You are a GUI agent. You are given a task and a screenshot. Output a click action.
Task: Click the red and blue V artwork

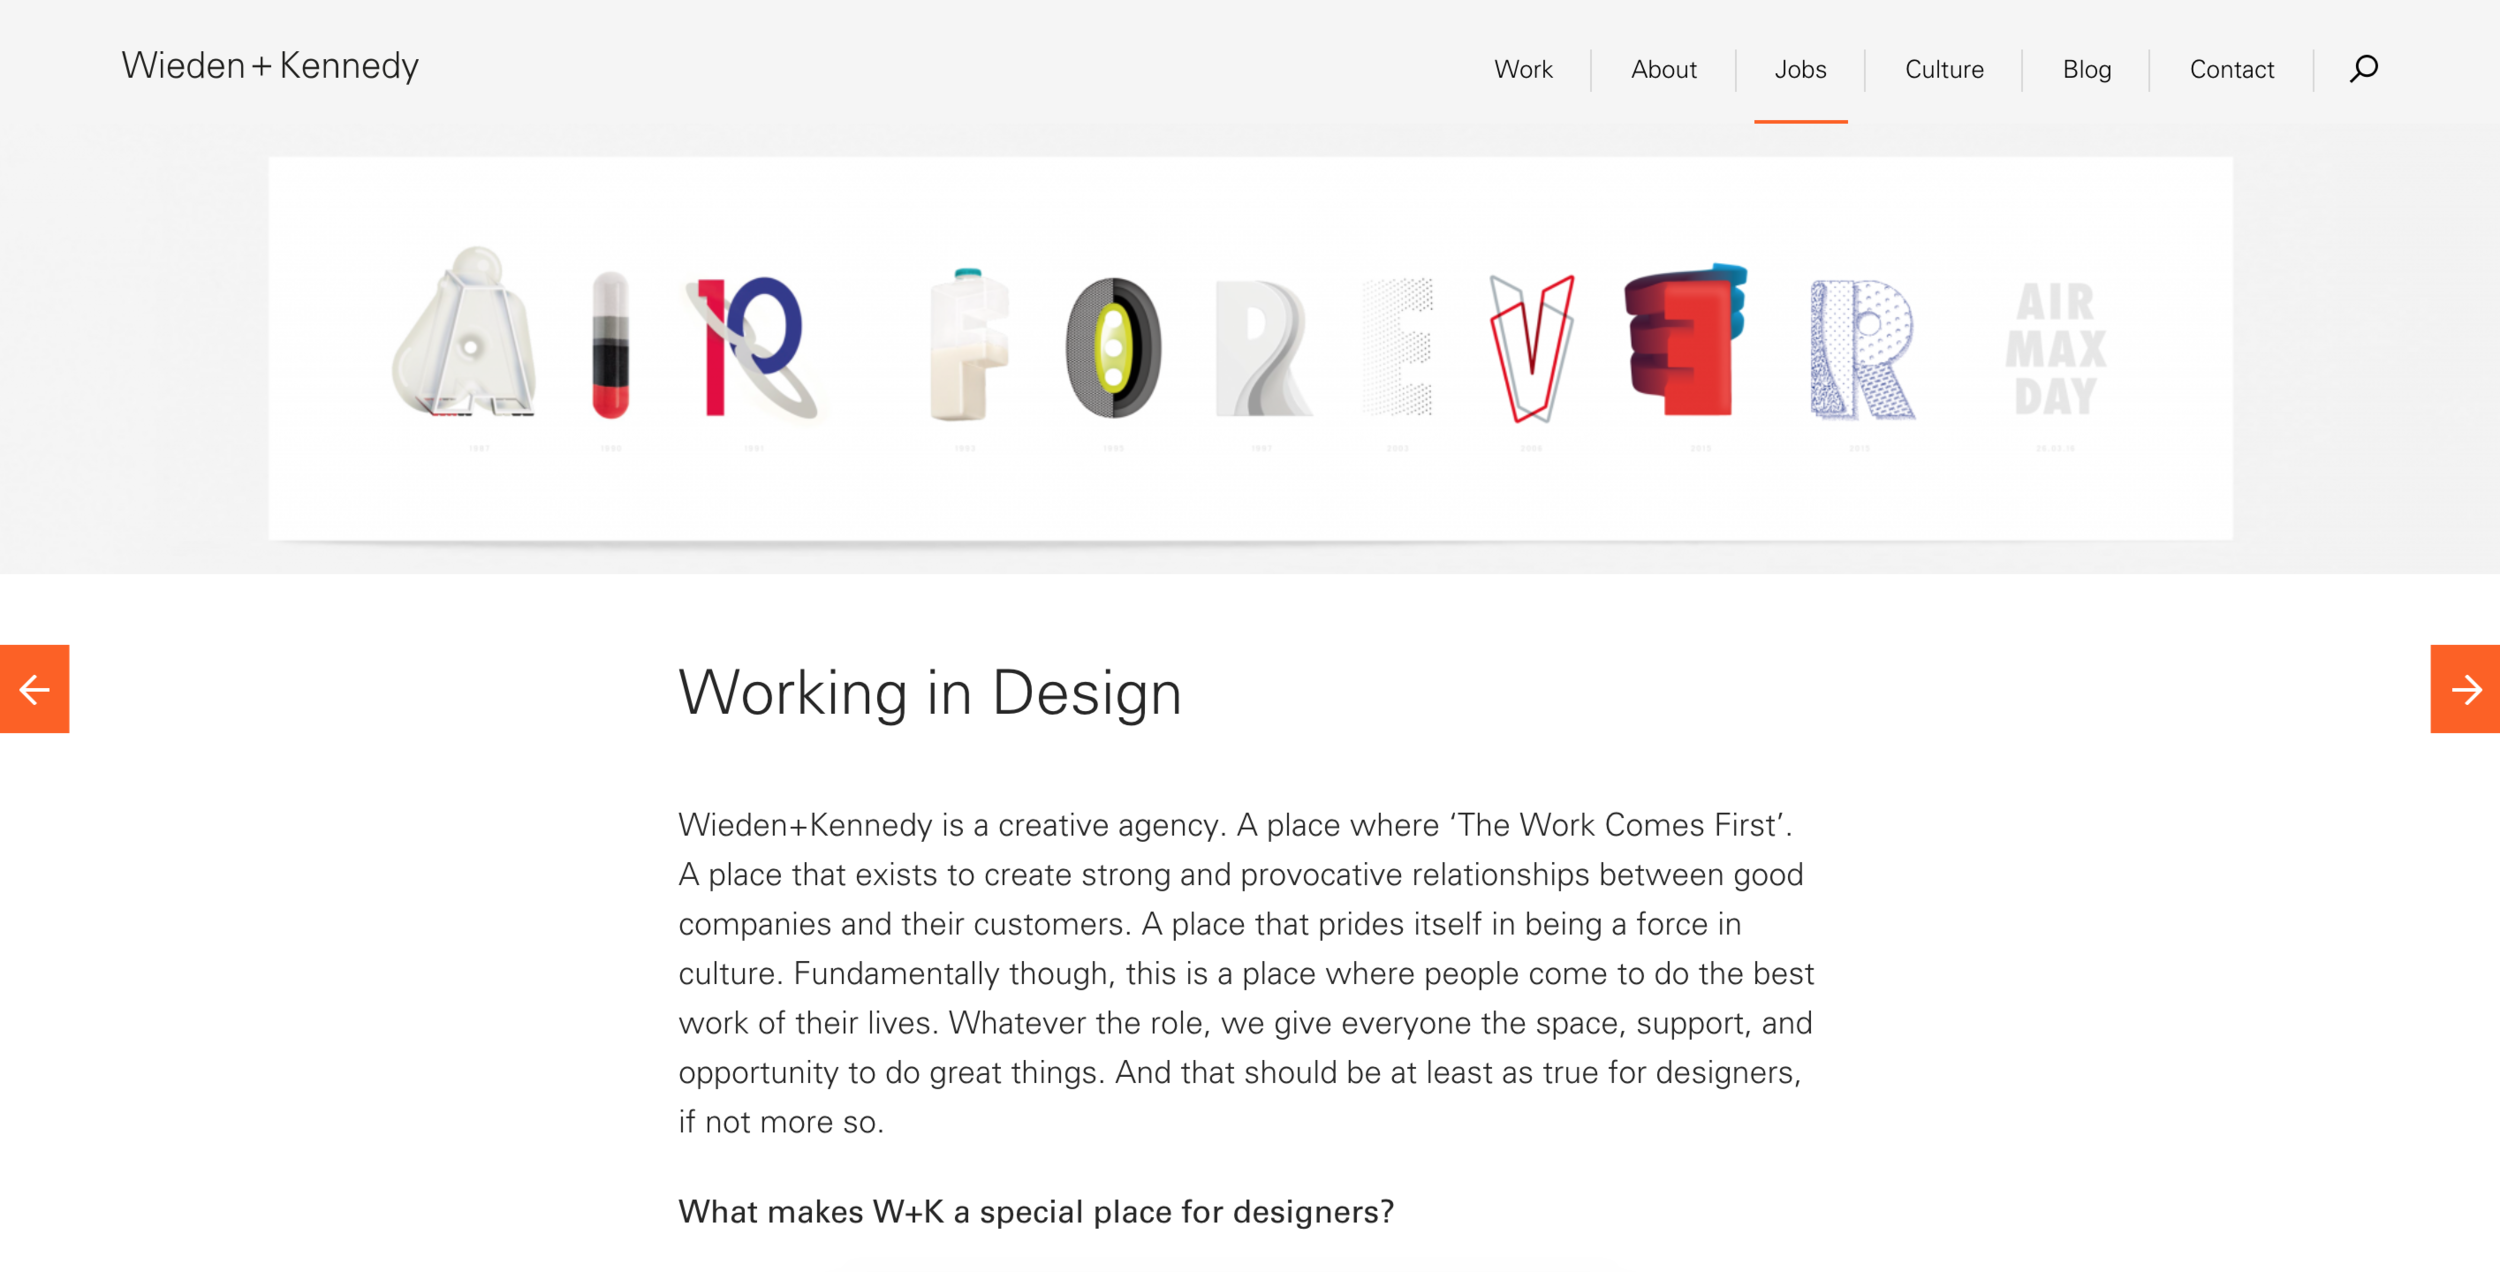click(x=1532, y=348)
